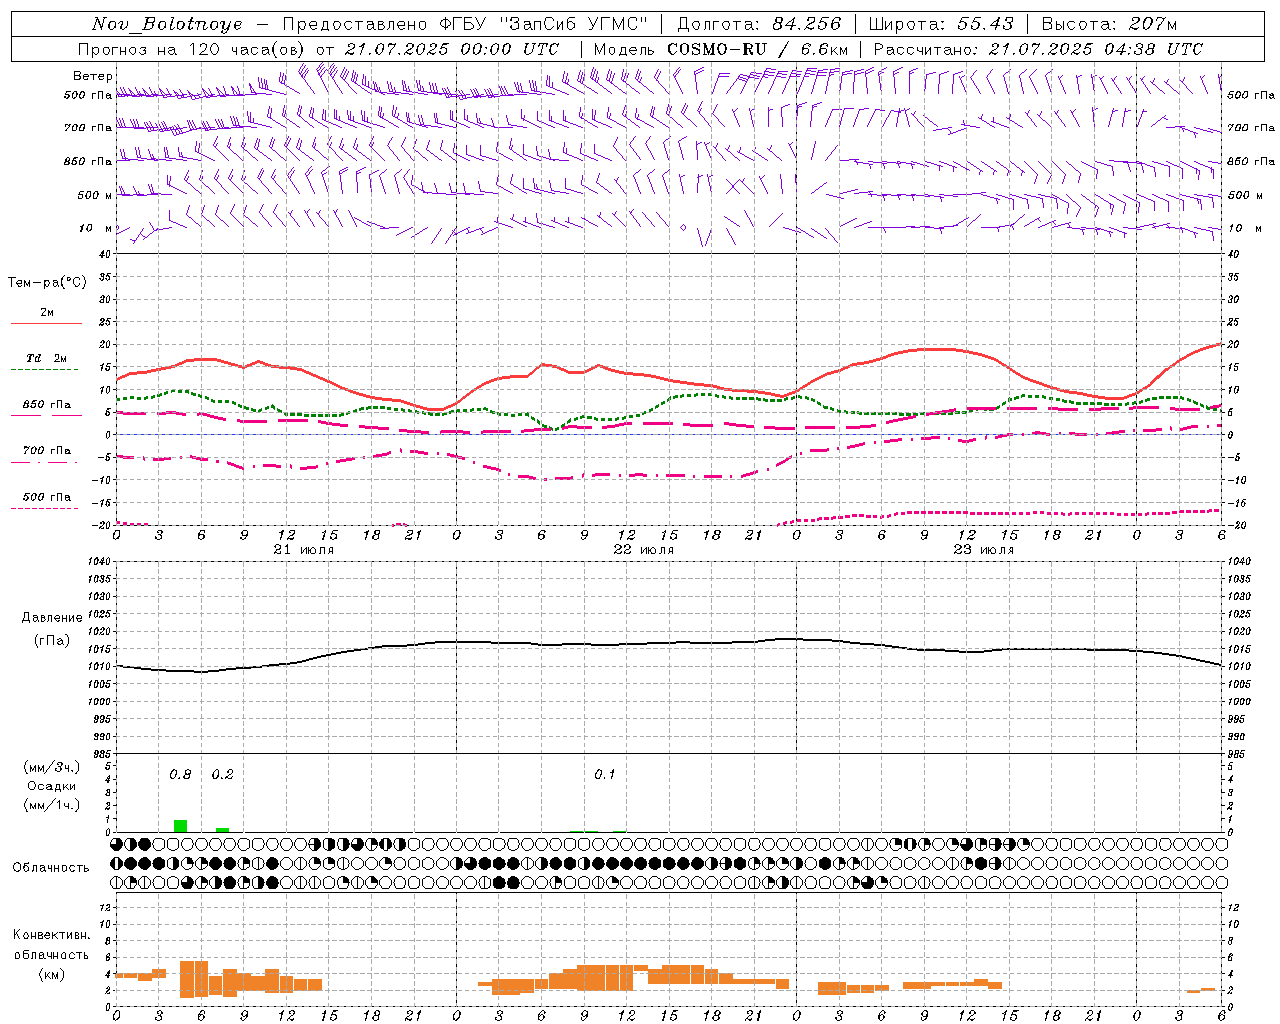The height and width of the screenshot is (1024, 1280).
Task: Click the 10 м wind level label on left
Action: pyautogui.click(x=96, y=228)
